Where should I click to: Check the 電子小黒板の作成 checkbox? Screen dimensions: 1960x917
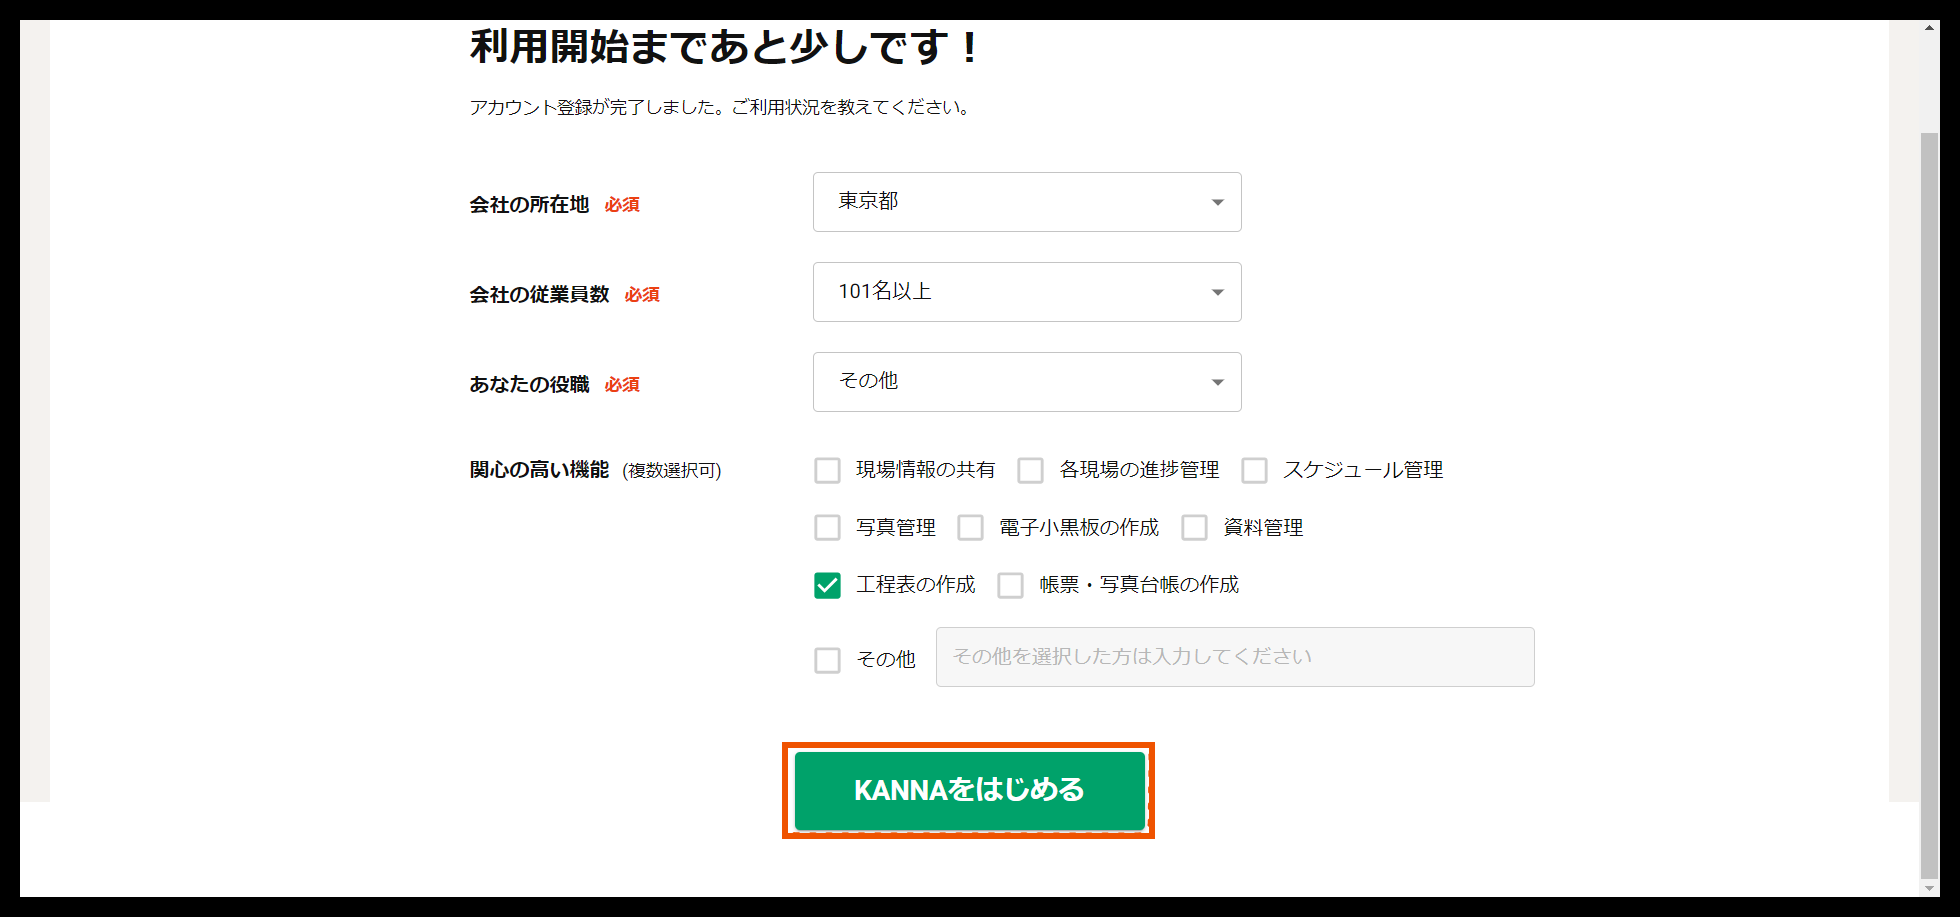pos(970,527)
